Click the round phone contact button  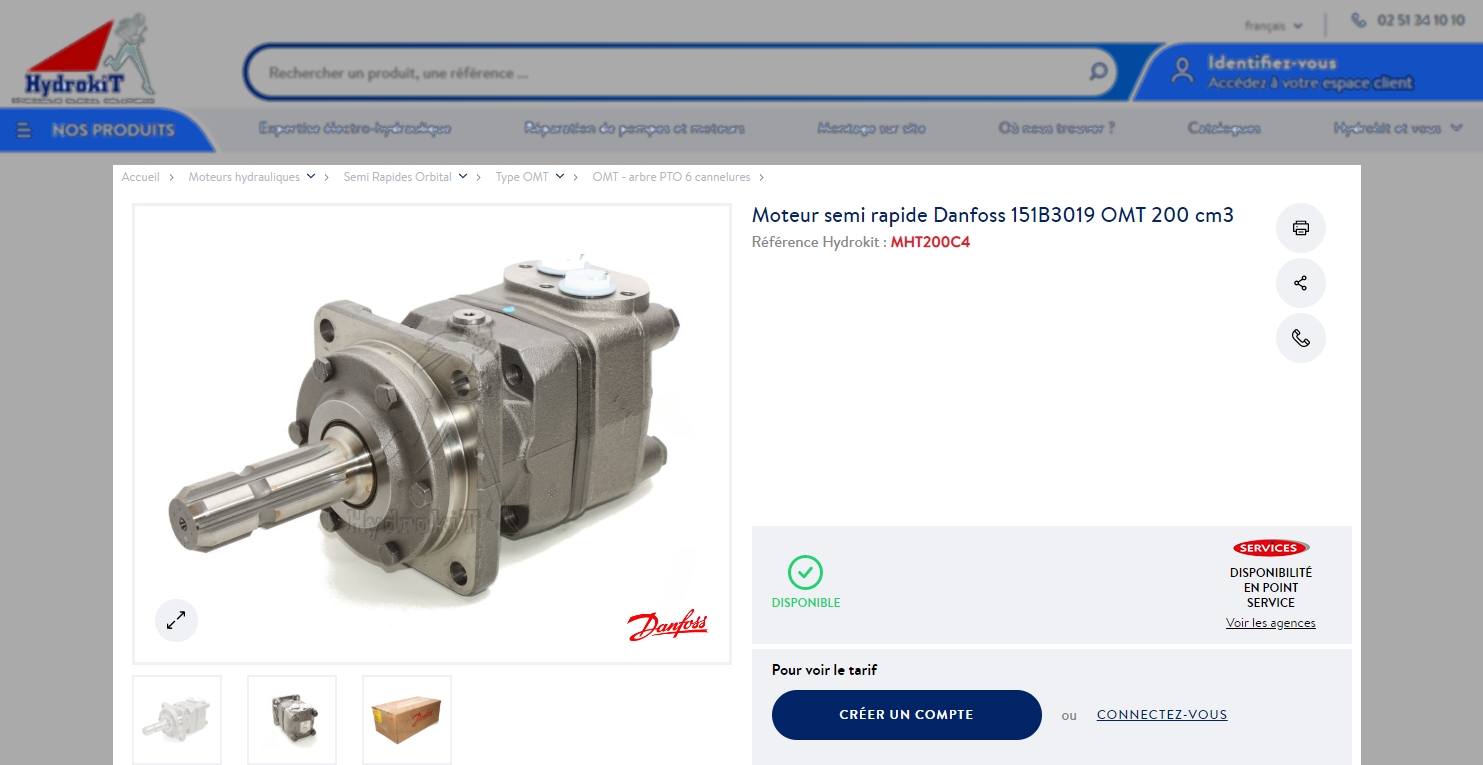1301,338
